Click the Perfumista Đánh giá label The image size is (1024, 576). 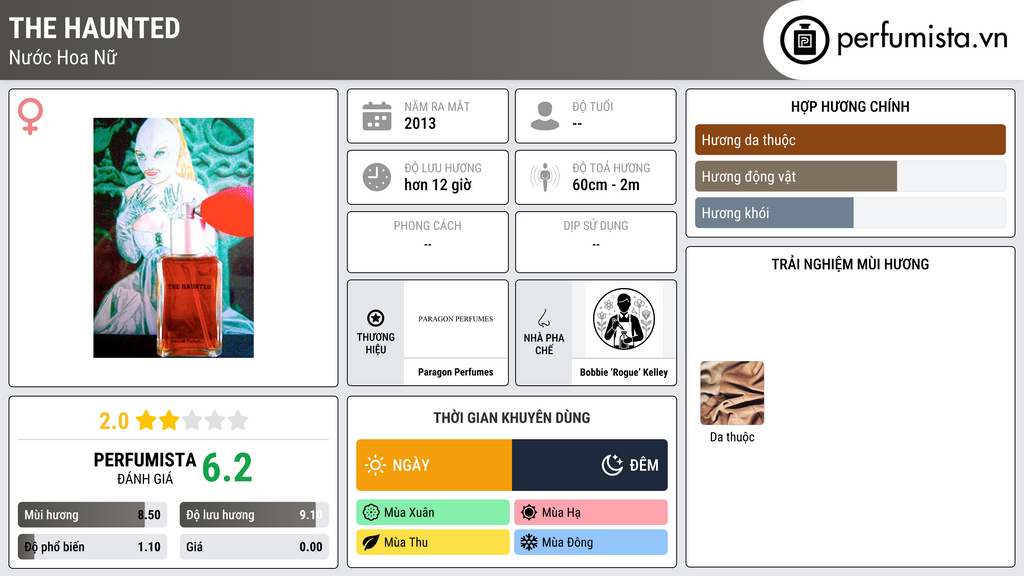[x=145, y=468]
